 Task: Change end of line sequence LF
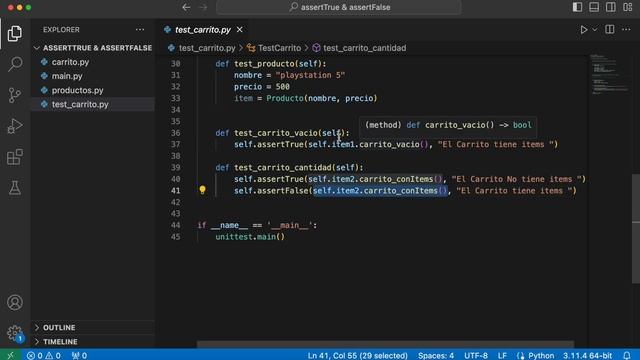pos(502,355)
